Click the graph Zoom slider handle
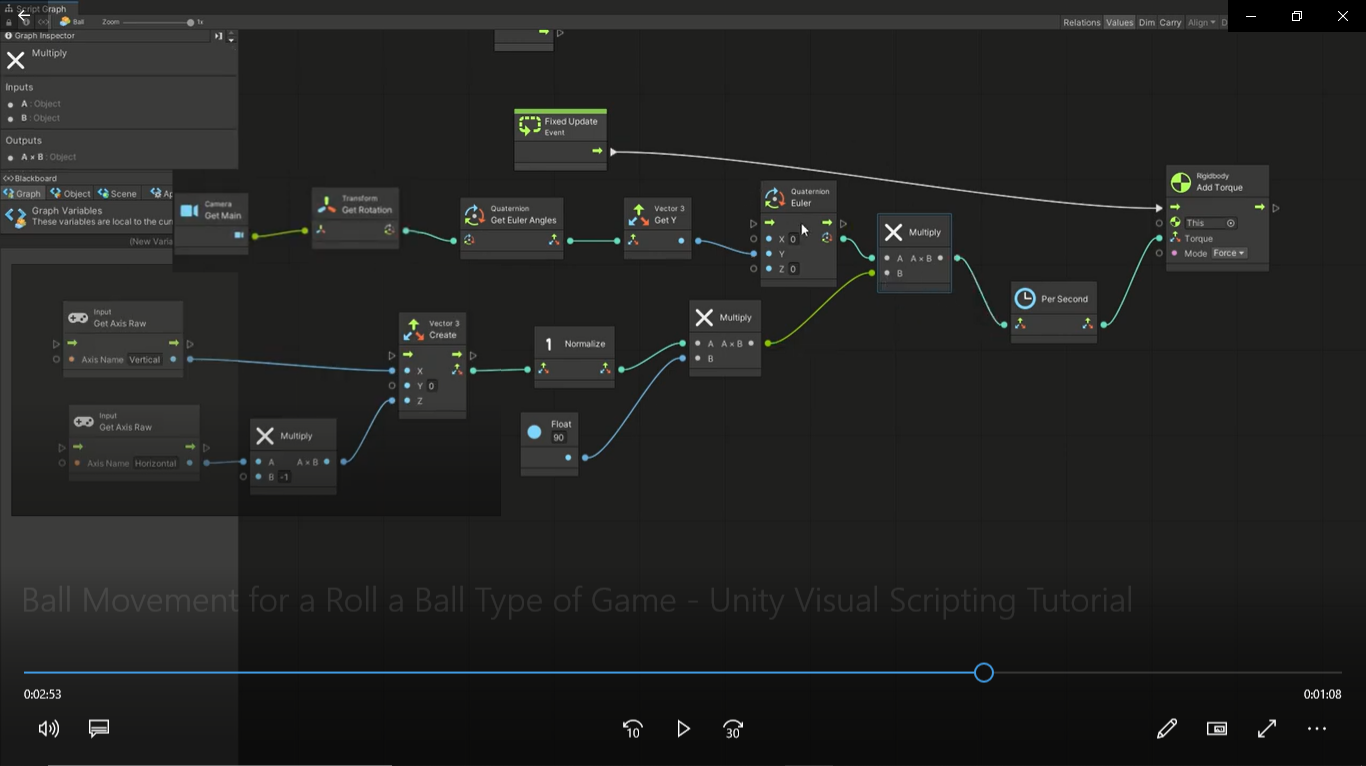This screenshot has height=766, width=1366. pyautogui.click(x=190, y=22)
